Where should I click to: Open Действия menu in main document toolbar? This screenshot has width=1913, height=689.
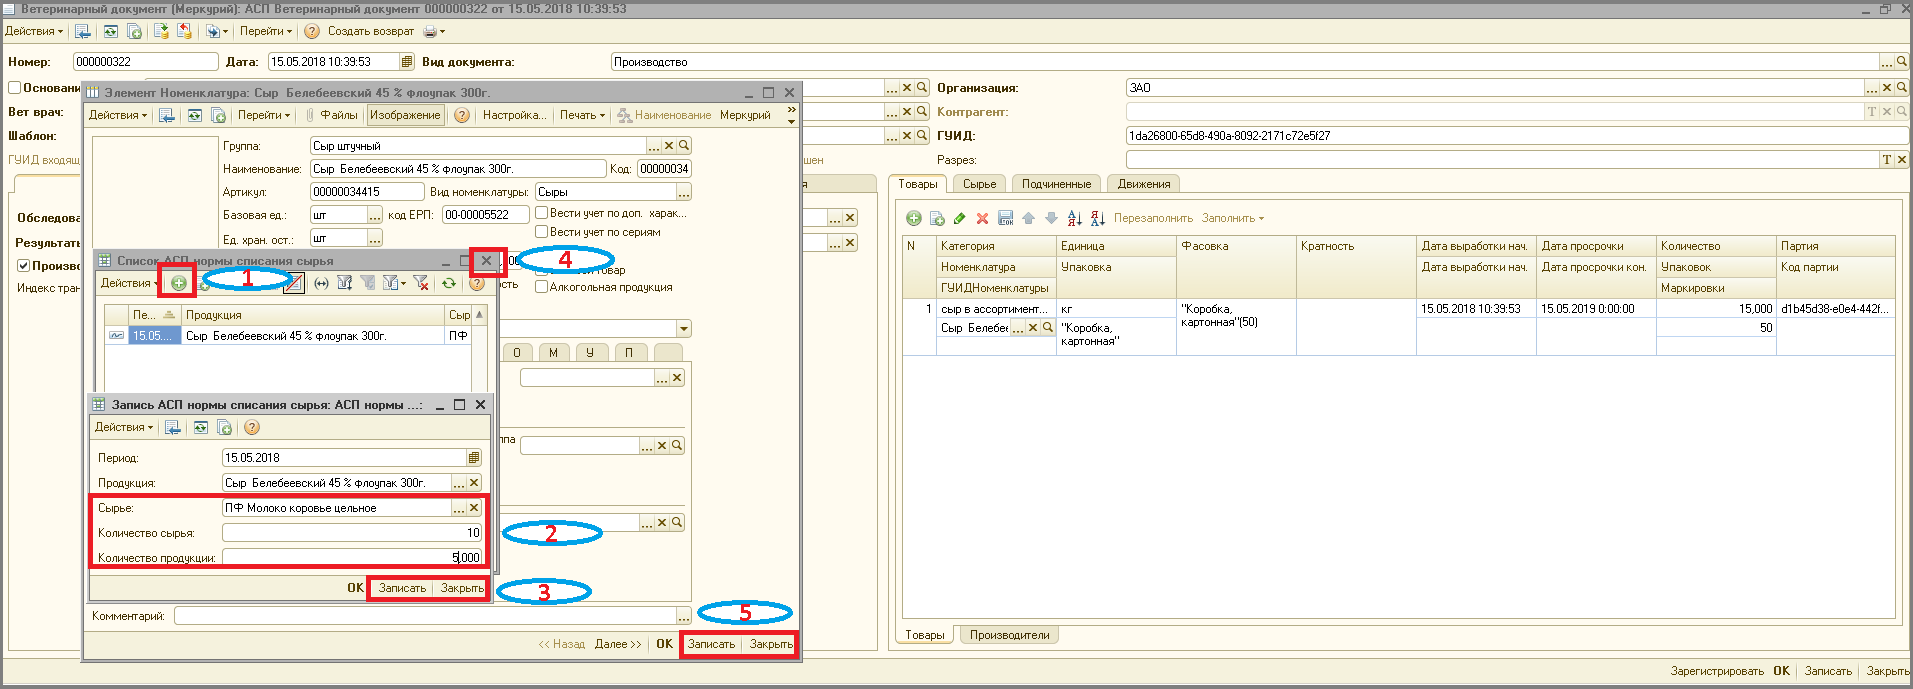[33, 31]
